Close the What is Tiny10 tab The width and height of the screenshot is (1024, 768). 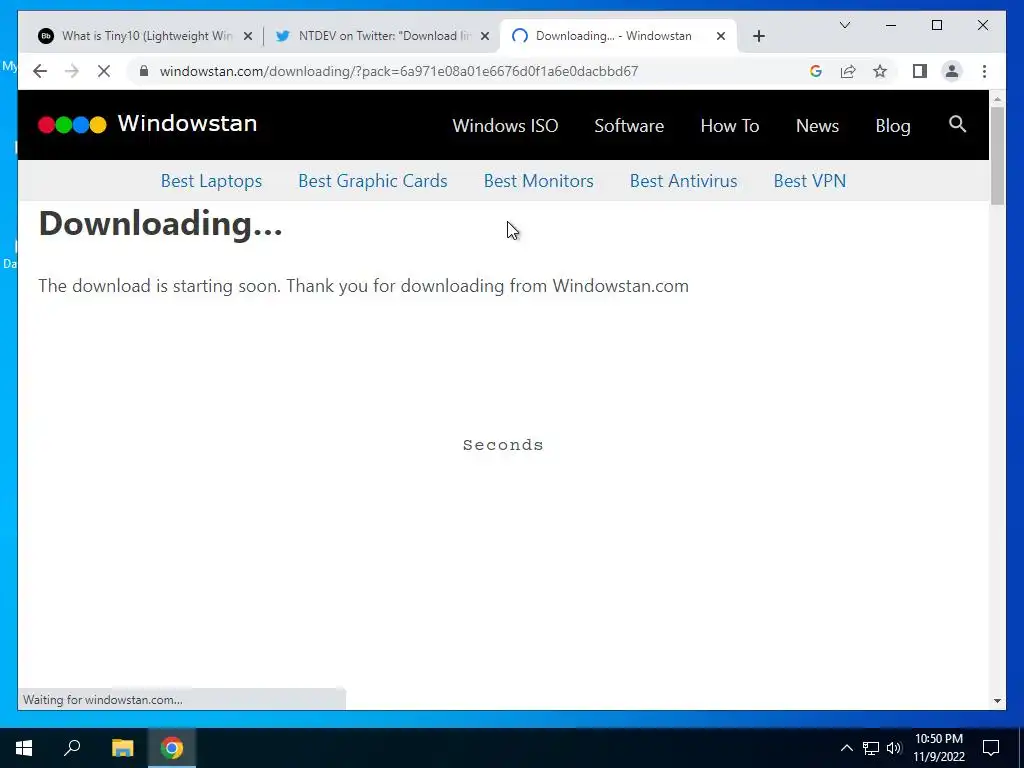coord(248,37)
